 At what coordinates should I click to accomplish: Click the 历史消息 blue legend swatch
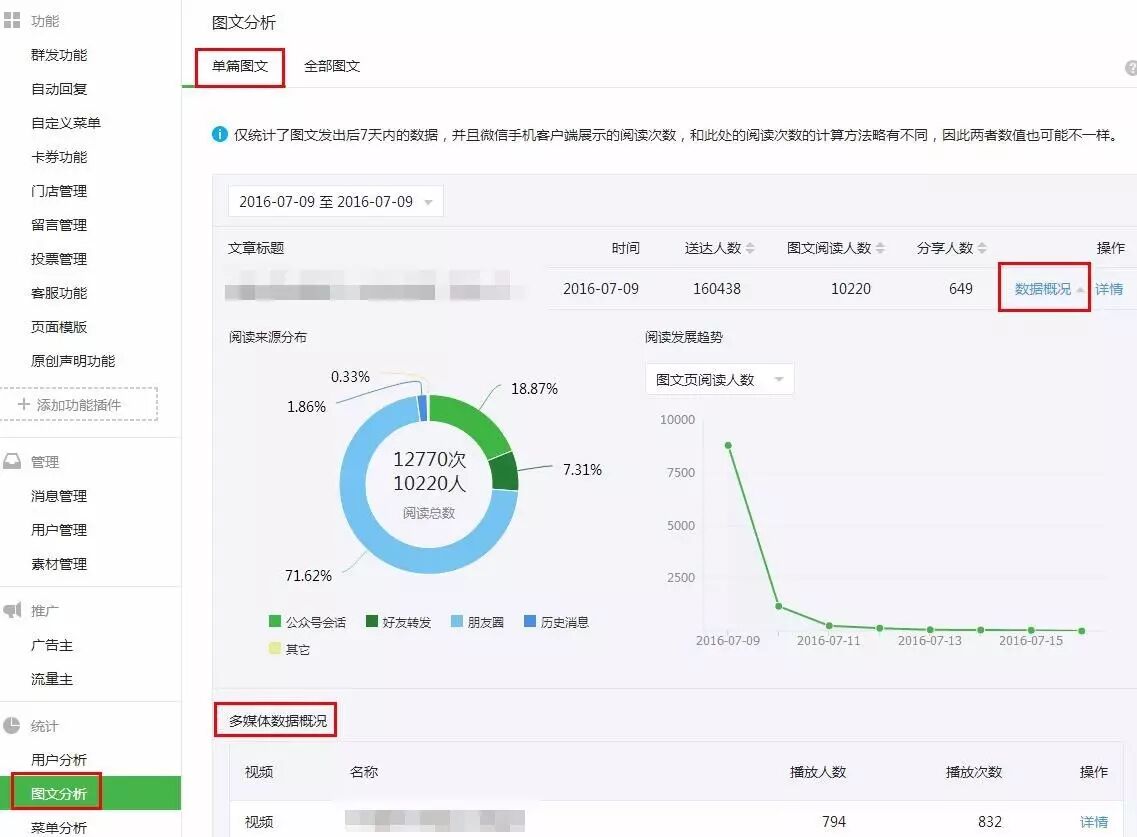(529, 622)
